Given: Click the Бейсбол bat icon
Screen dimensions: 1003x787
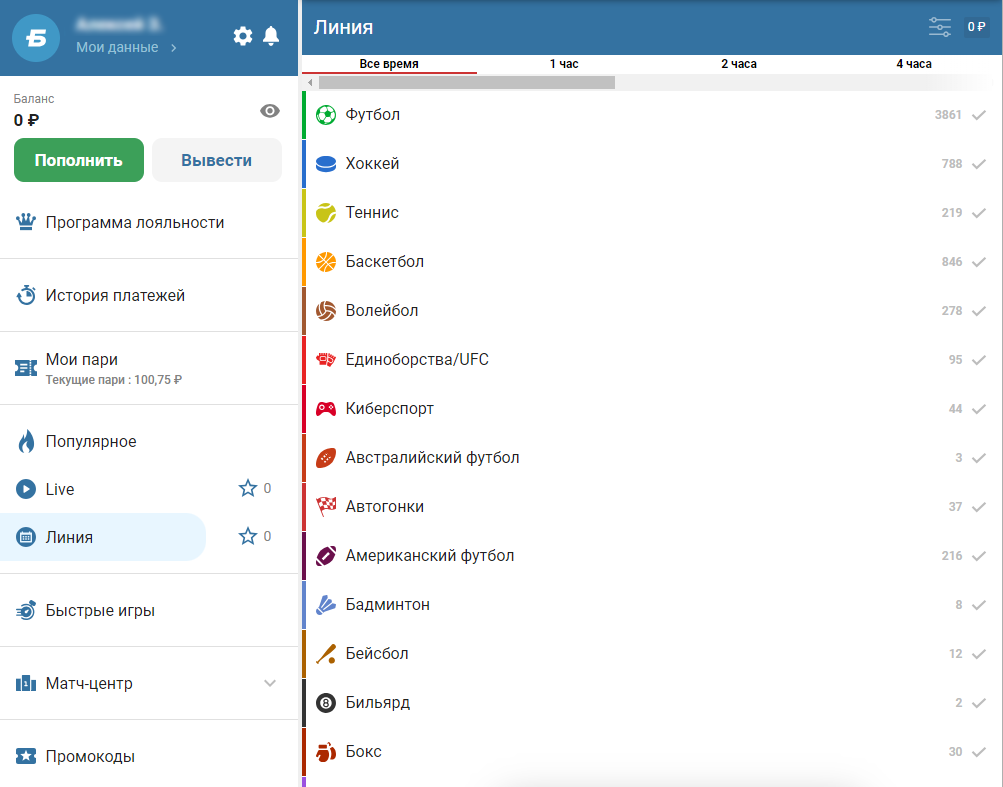Looking at the screenshot, I should click(326, 653).
